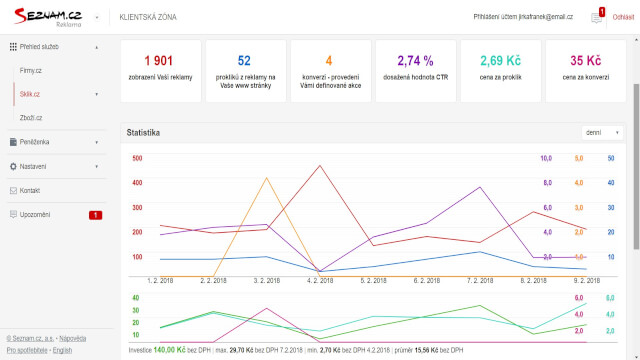Select Zboží.cz in sidebar
This screenshot has height=360, width=640.
[31, 118]
